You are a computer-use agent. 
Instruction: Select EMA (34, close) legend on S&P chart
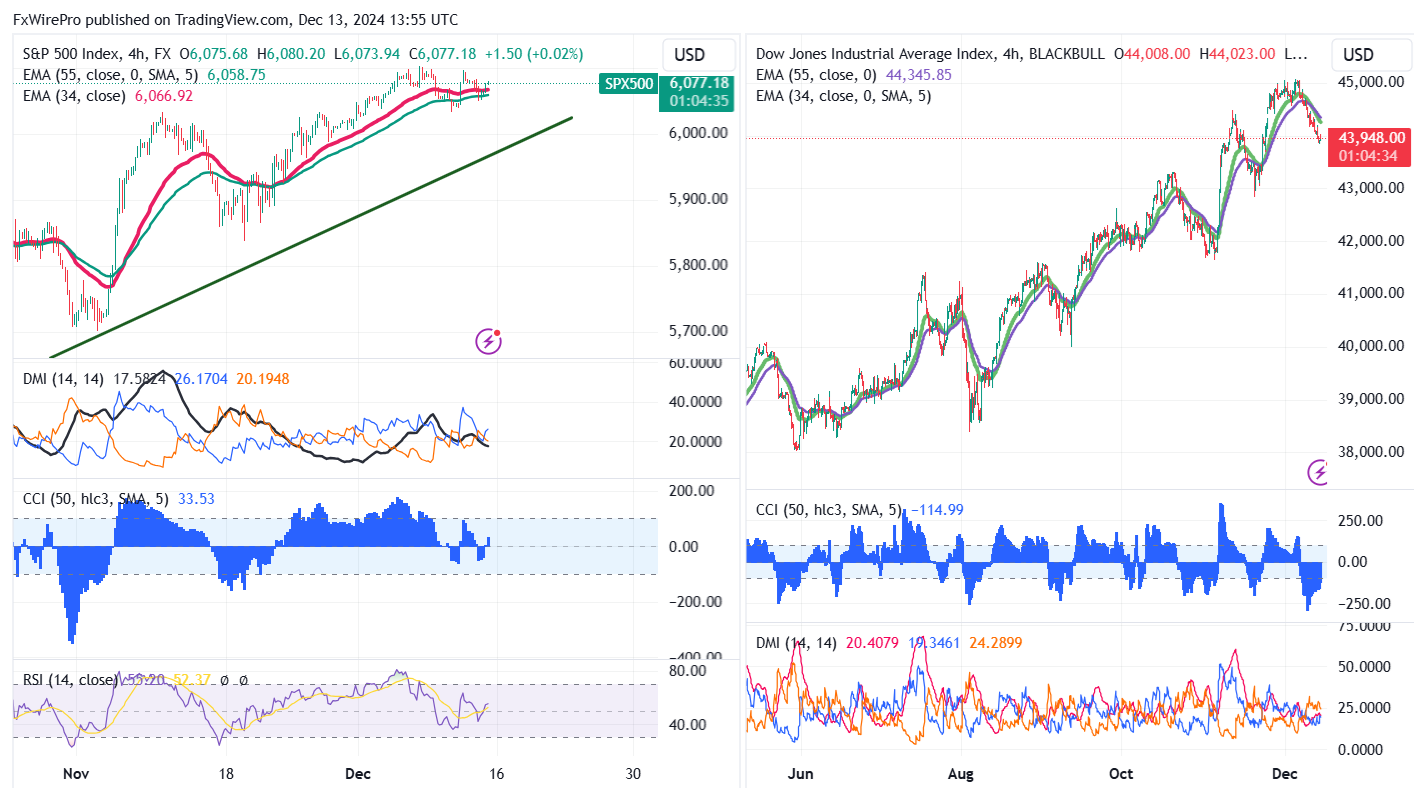tap(75, 96)
